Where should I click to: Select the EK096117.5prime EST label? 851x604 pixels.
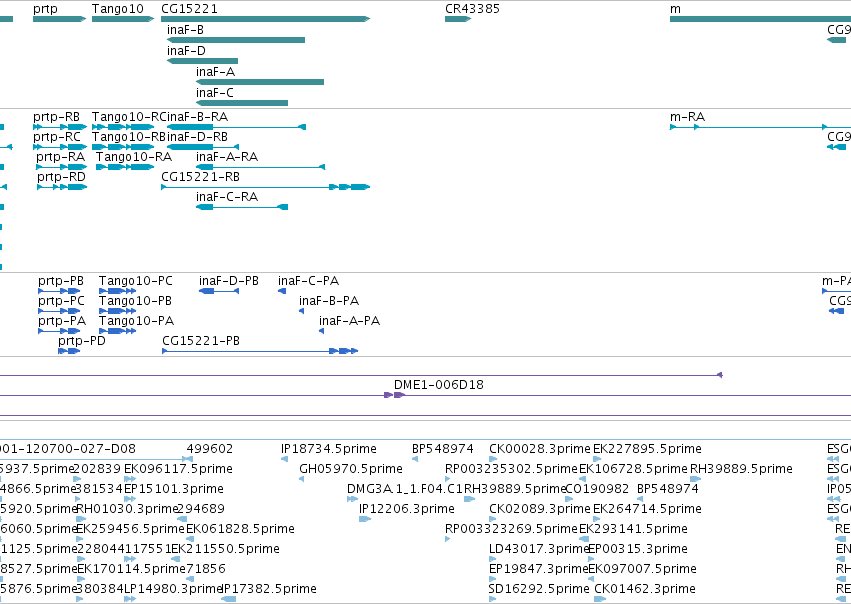click(179, 469)
